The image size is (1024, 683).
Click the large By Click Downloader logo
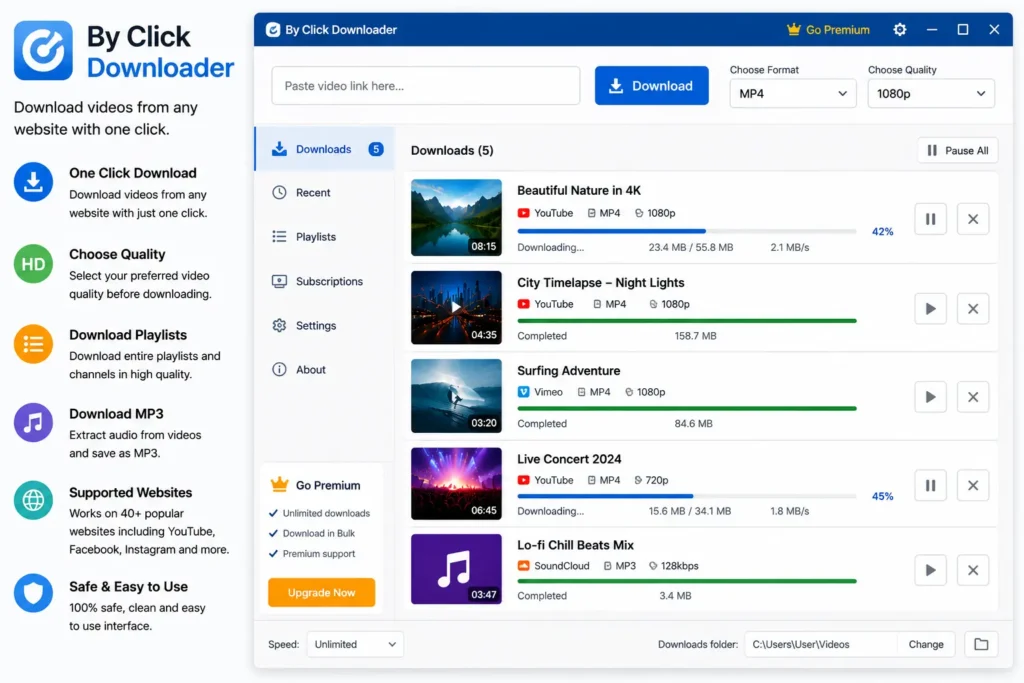[43, 50]
